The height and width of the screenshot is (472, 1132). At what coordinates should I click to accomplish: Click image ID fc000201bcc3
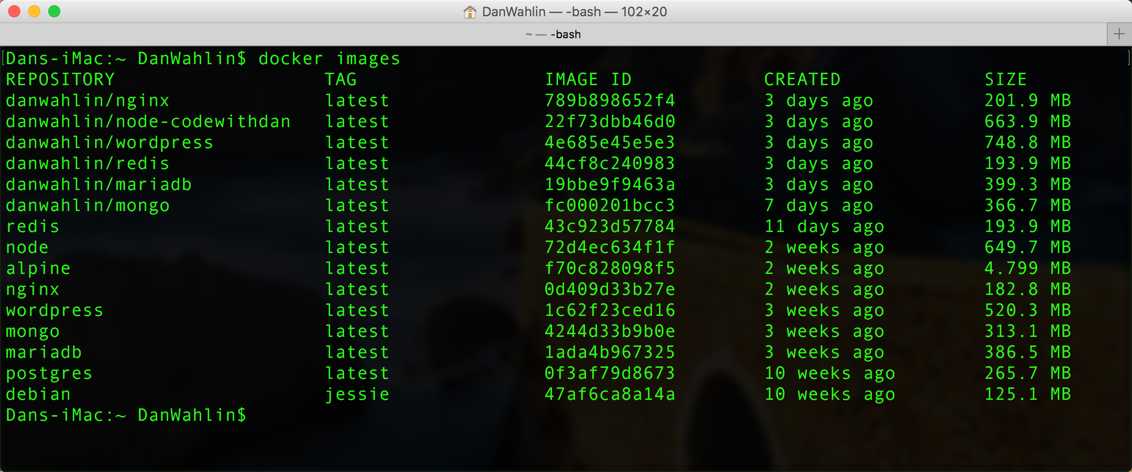[x=610, y=206]
